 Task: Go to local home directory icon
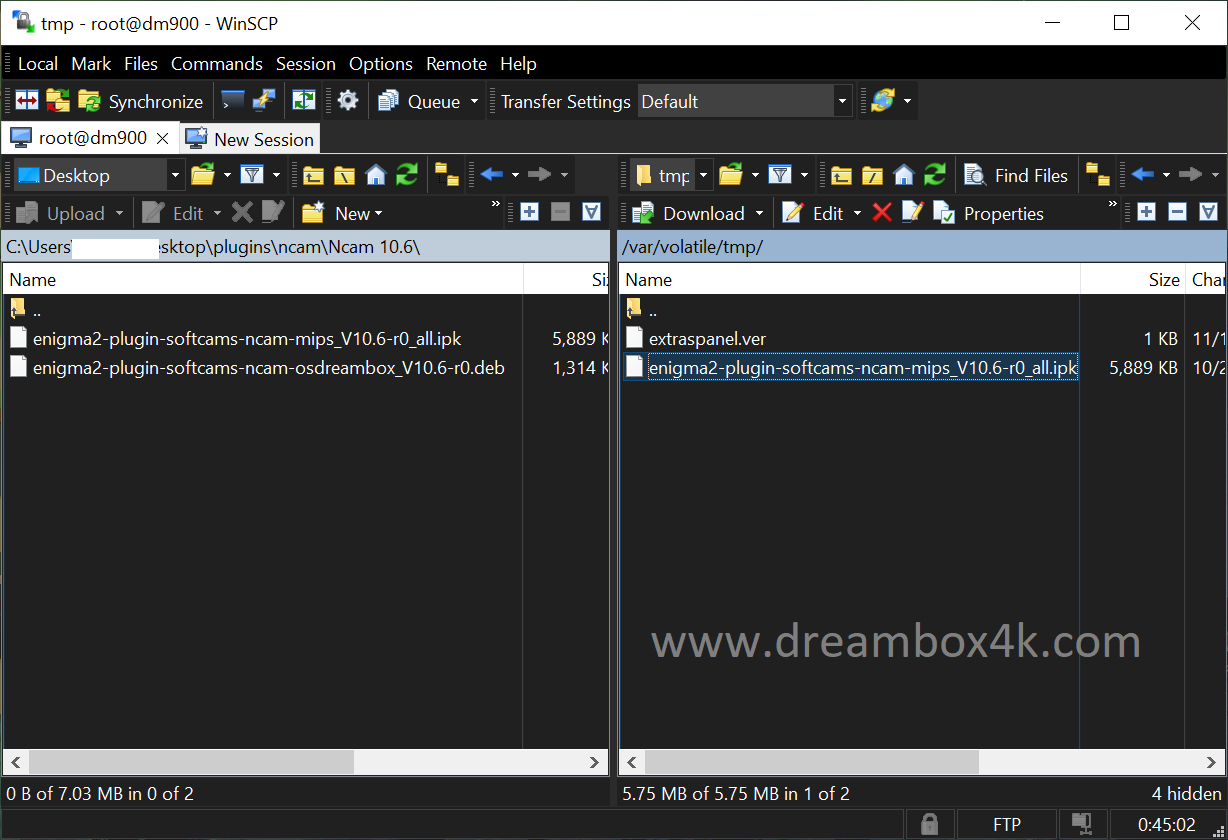pos(375,175)
